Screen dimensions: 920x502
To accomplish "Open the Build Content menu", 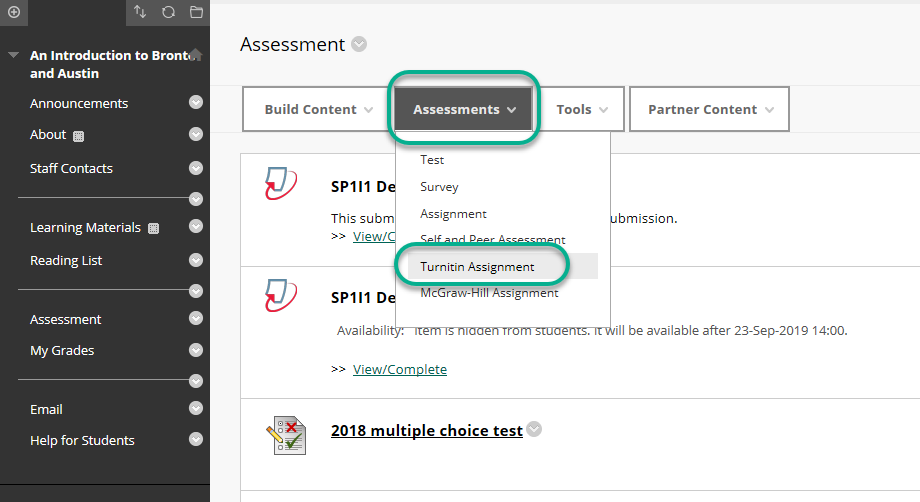I will 318,110.
